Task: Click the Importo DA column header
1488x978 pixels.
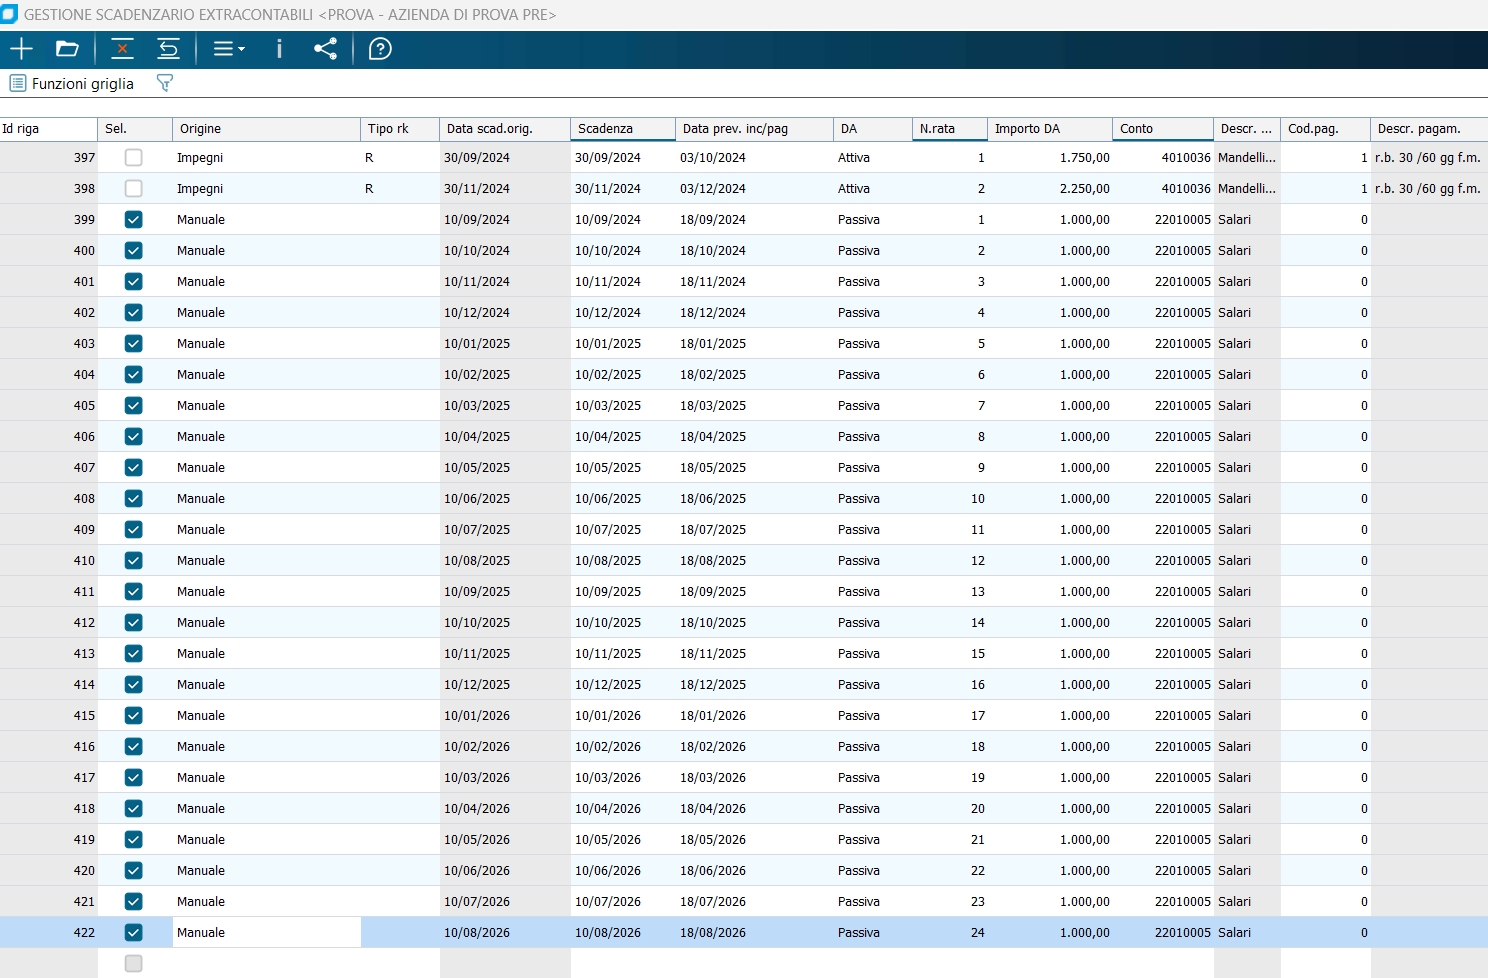Action: click(1048, 129)
